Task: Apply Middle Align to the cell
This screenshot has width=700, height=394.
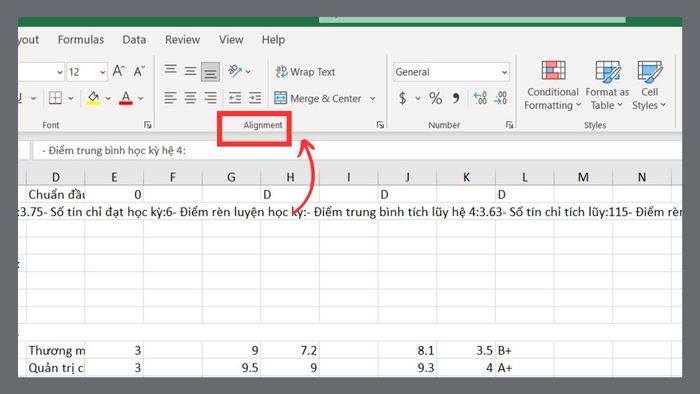Action: click(190, 71)
